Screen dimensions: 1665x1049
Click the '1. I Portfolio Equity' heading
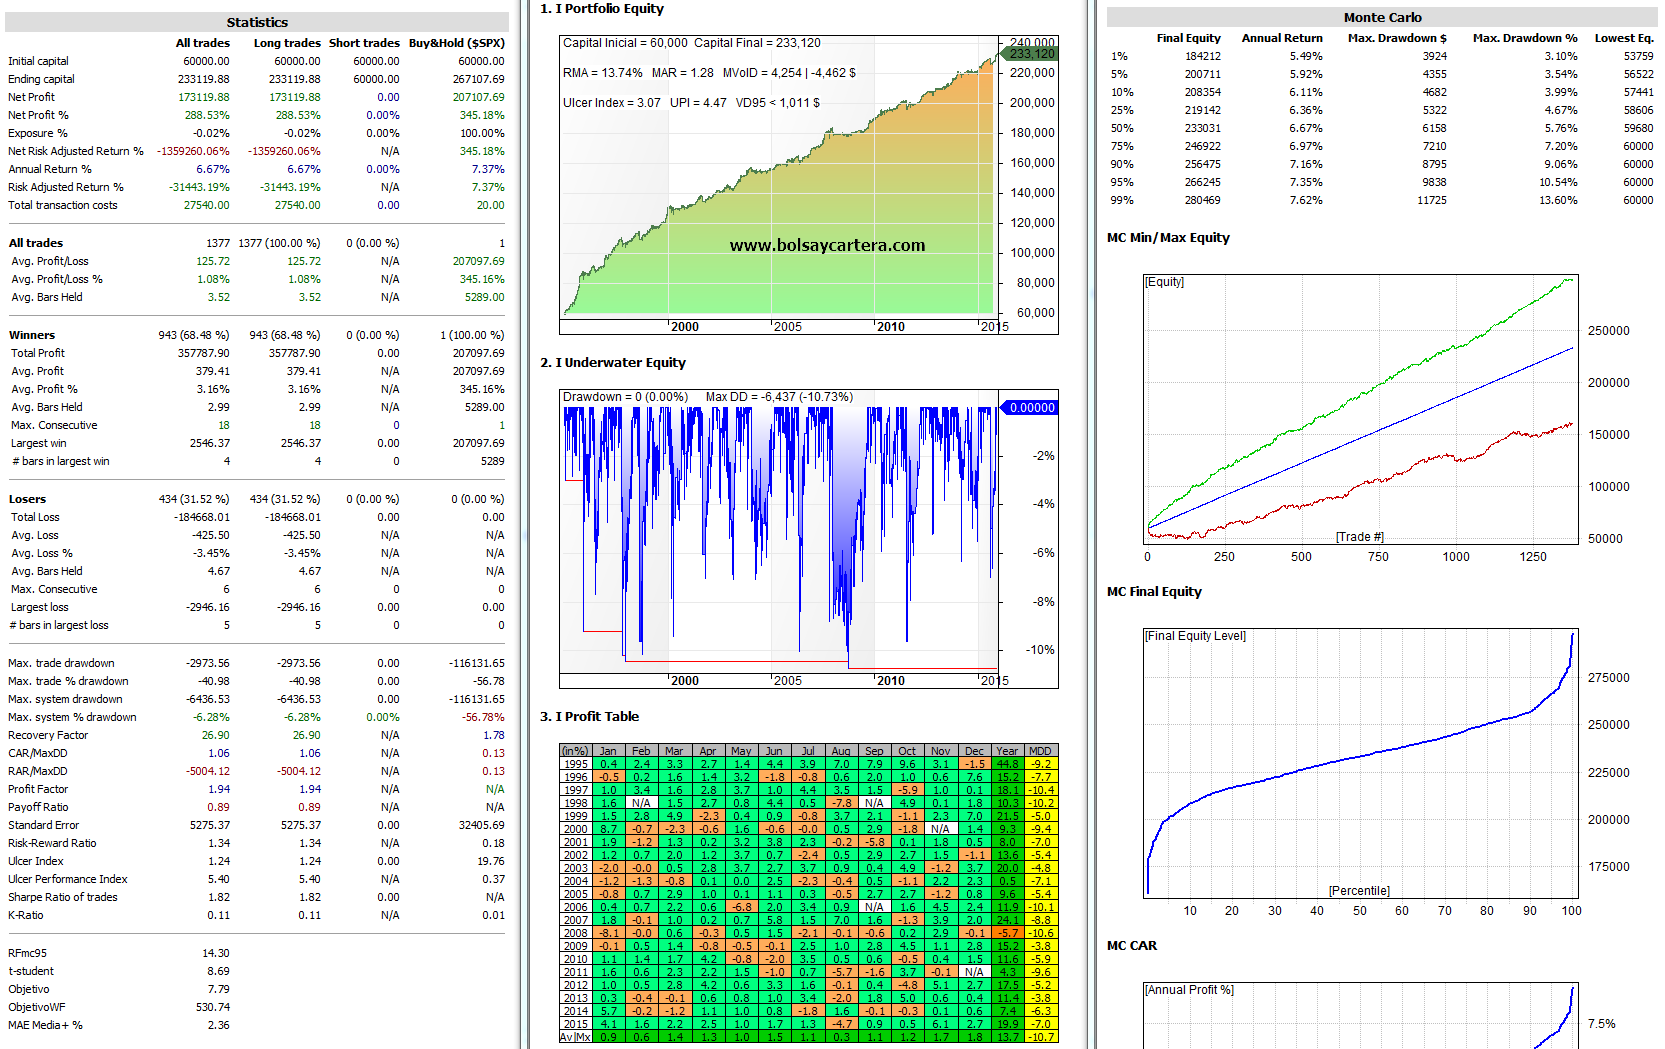click(602, 8)
